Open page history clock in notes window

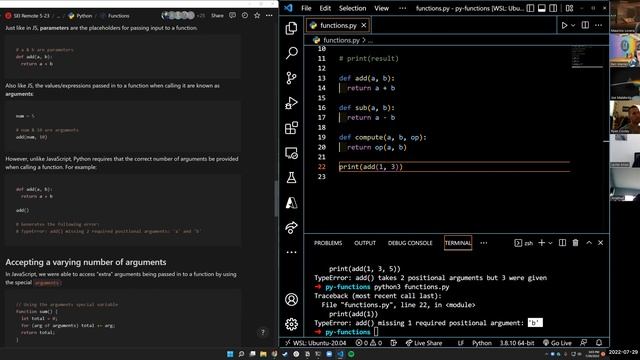click(244, 16)
